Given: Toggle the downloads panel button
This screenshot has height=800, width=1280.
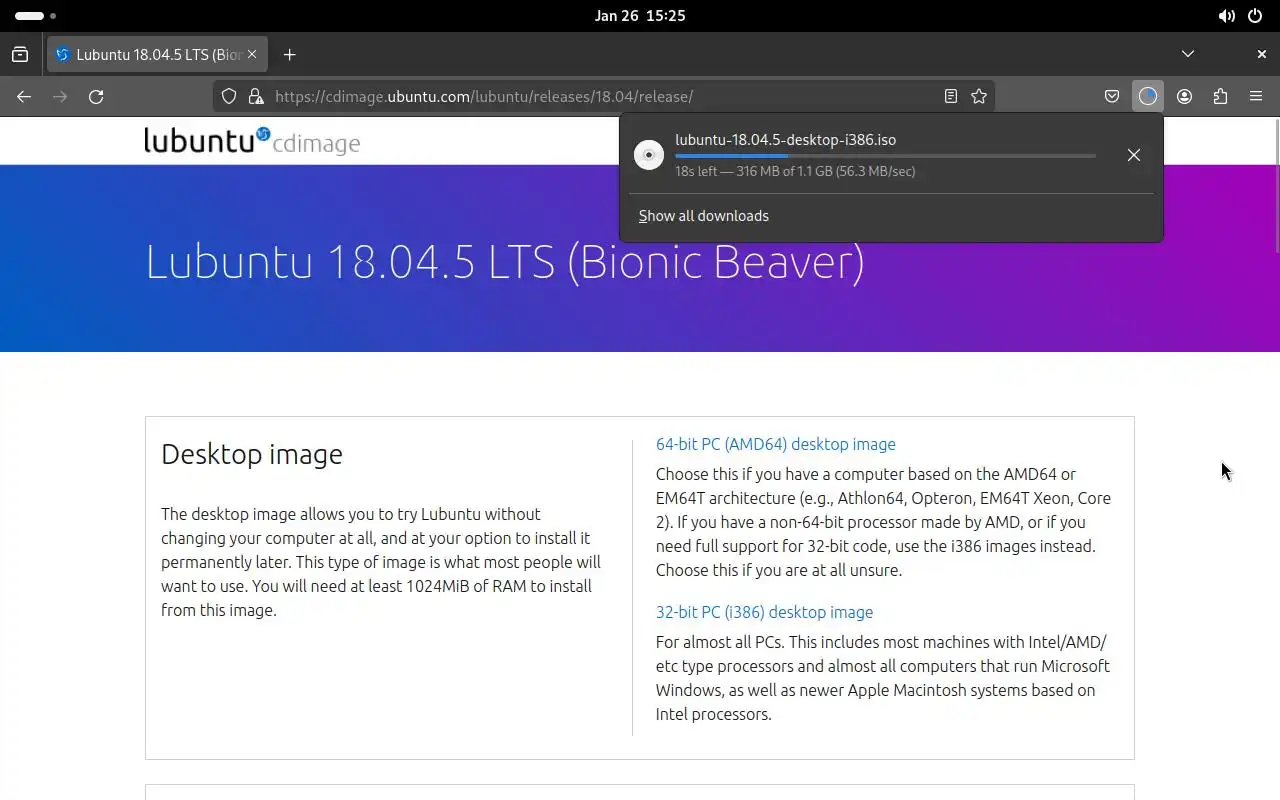Looking at the screenshot, I should click(x=1148, y=96).
